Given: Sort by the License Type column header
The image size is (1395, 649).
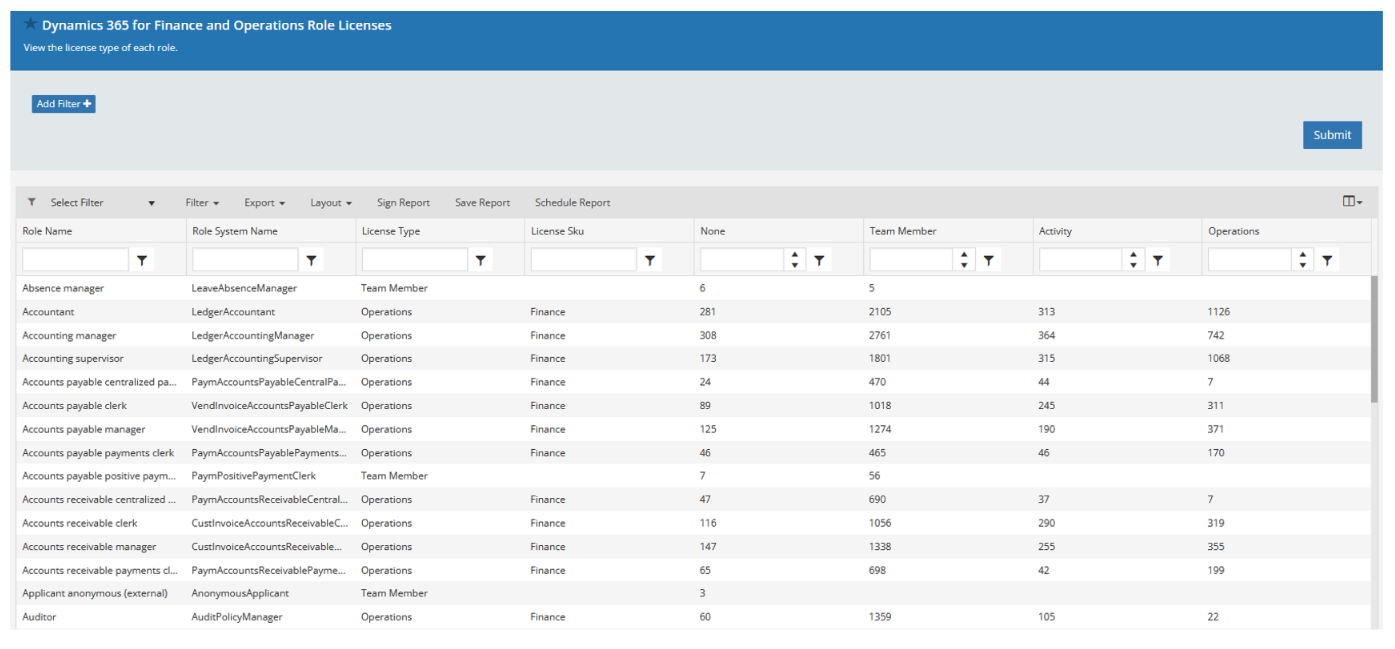Looking at the screenshot, I should (x=390, y=231).
